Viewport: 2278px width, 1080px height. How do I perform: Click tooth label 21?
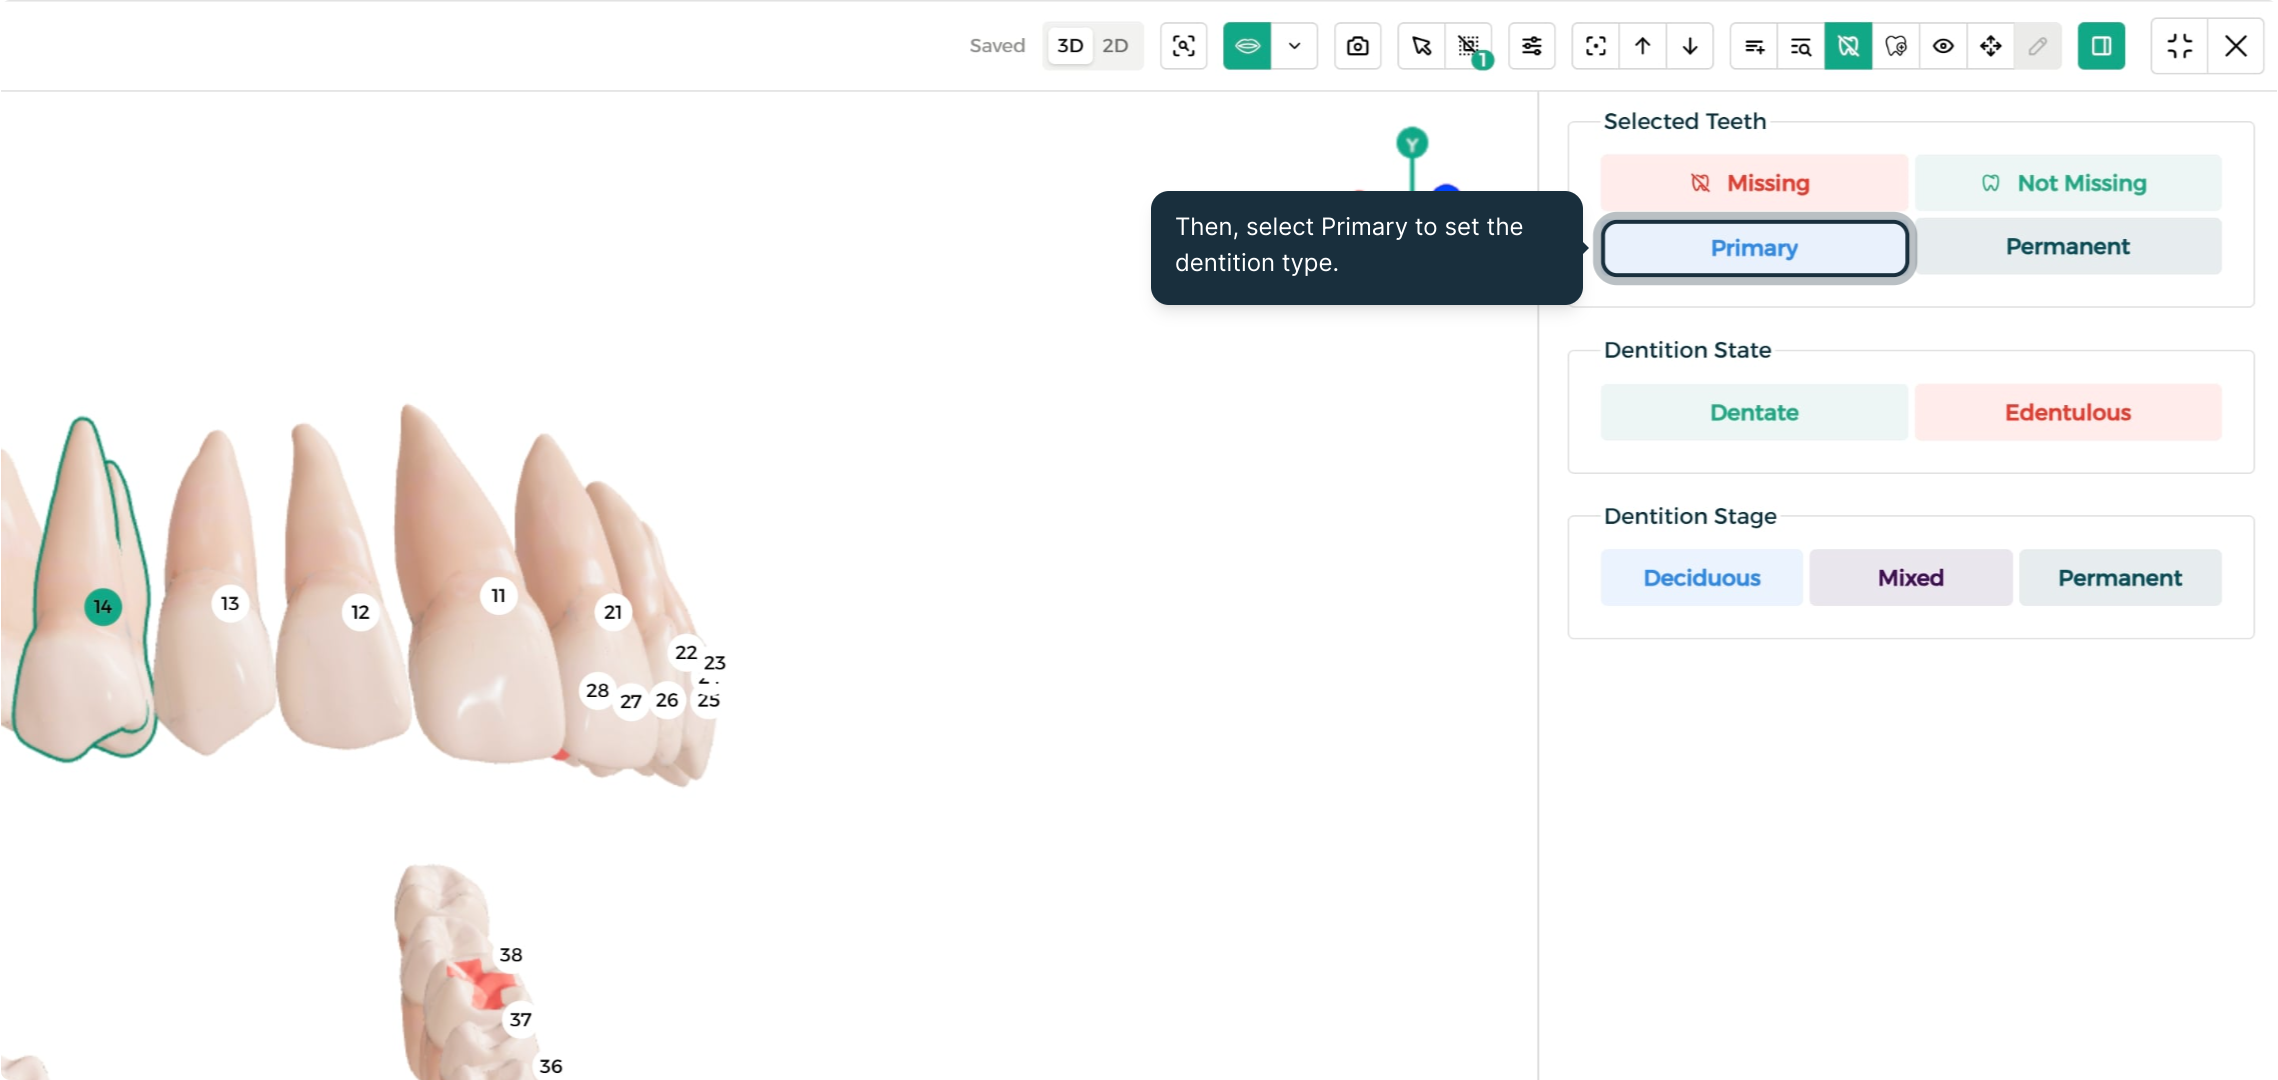click(x=613, y=612)
